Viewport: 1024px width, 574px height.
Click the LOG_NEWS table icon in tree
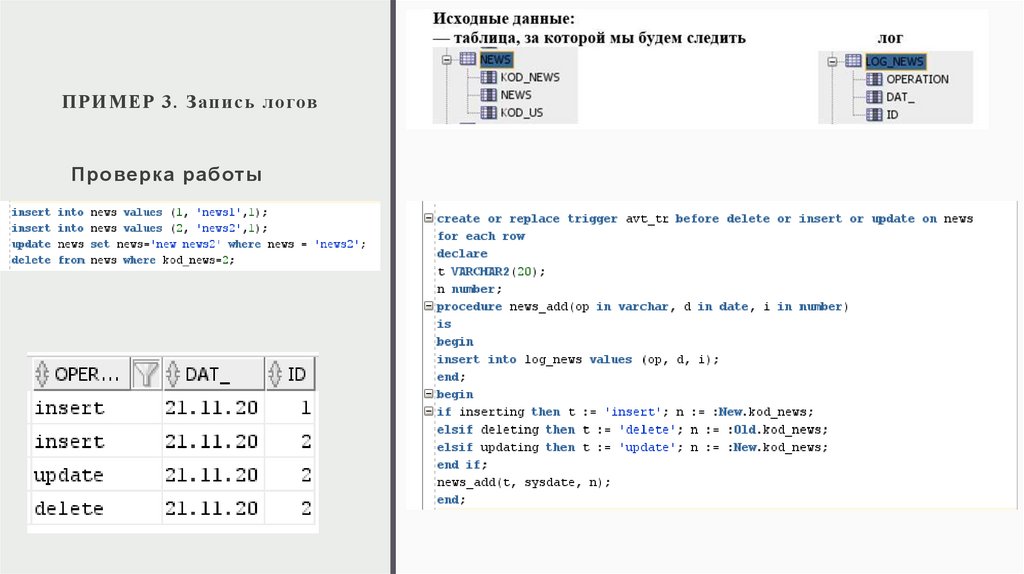pyautogui.click(x=853, y=61)
